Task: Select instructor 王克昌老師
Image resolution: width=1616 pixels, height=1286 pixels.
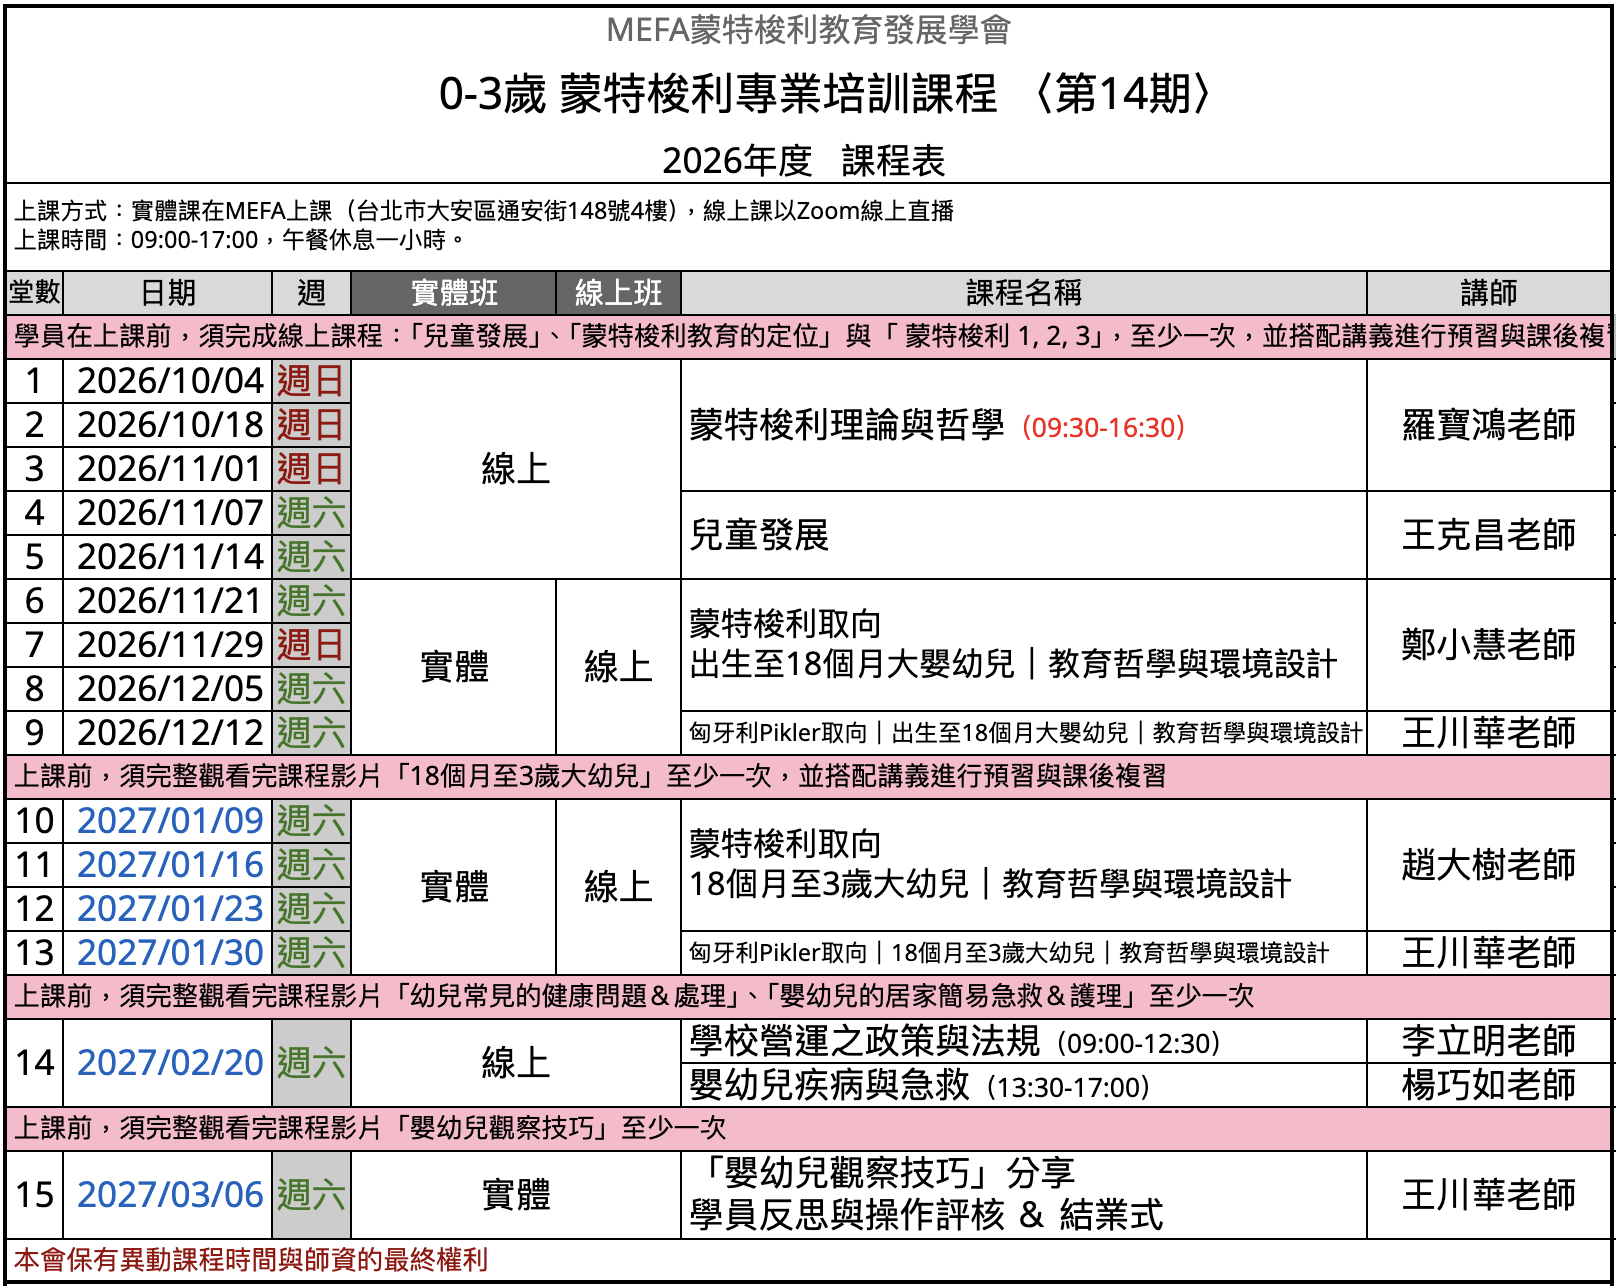Action: 1488,535
